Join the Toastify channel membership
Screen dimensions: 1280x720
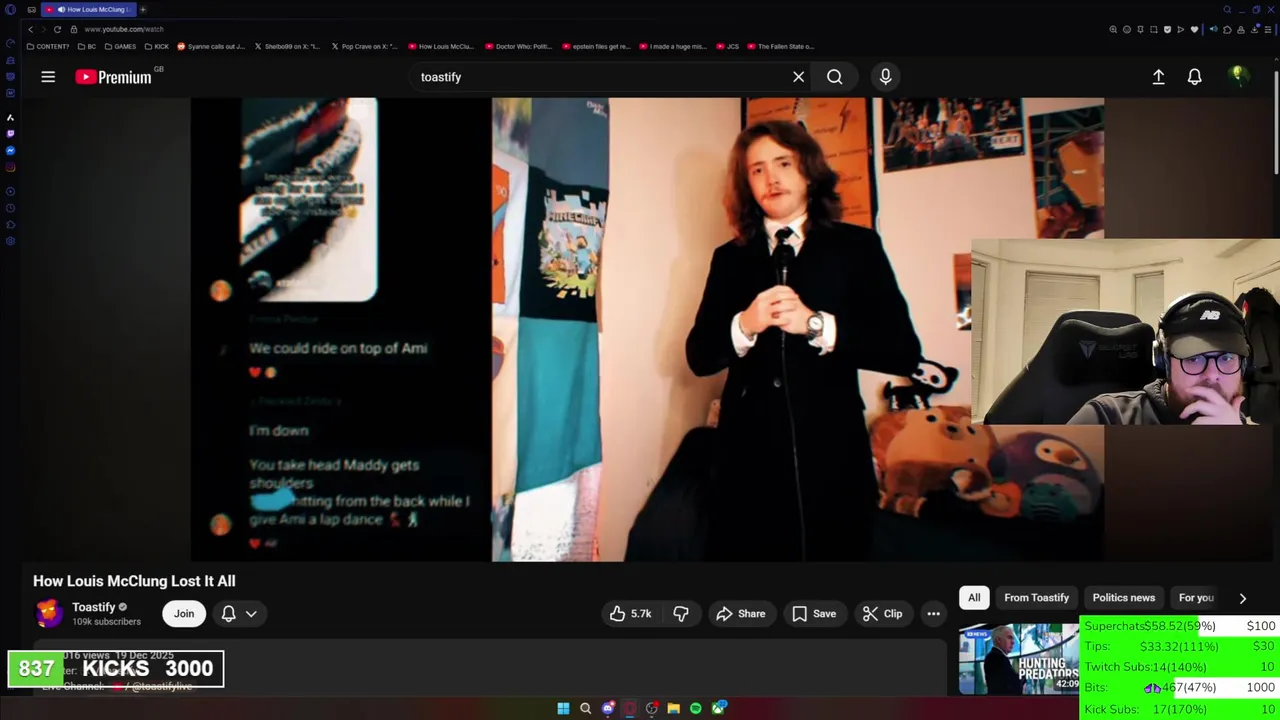[184, 614]
